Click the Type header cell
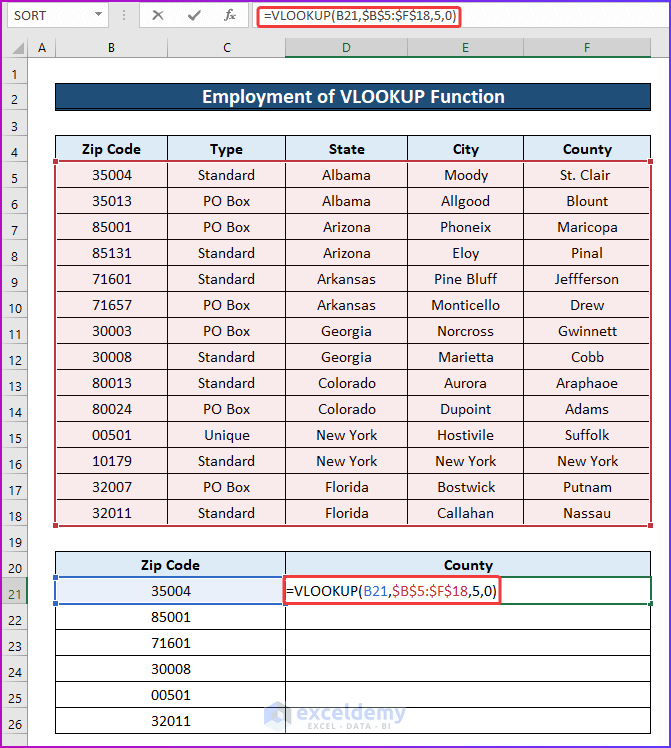 pos(227,149)
